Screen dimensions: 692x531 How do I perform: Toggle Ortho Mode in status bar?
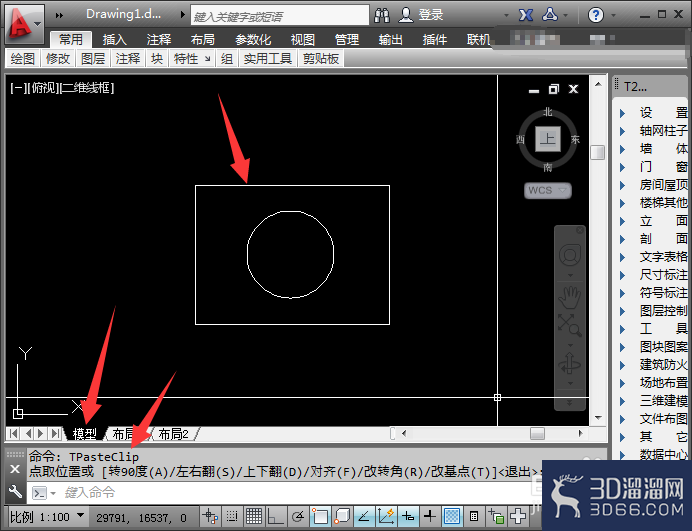click(x=276, y=516)
